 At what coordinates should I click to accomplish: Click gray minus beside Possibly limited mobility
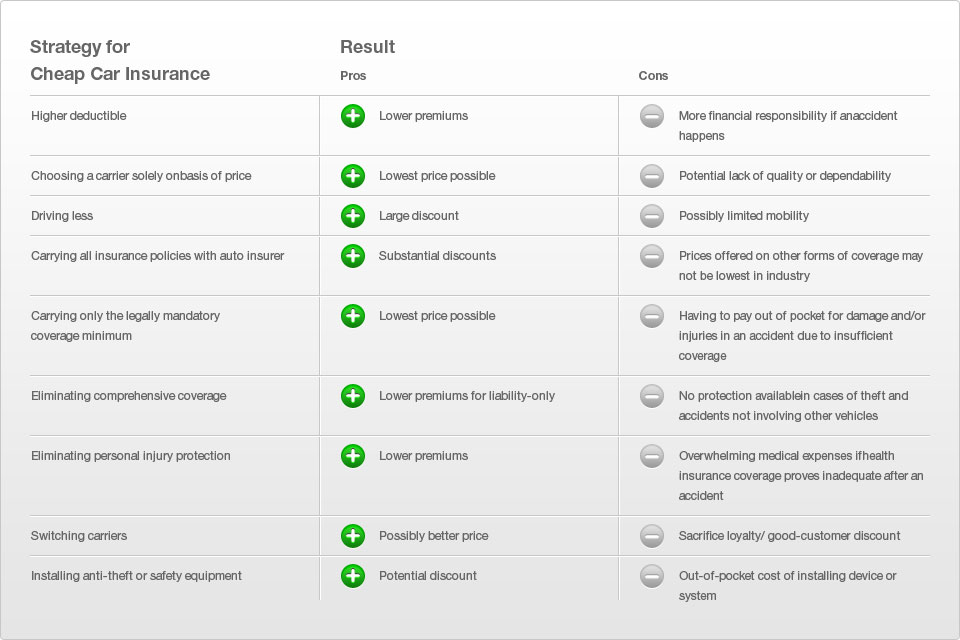click(x=652, y=216)
